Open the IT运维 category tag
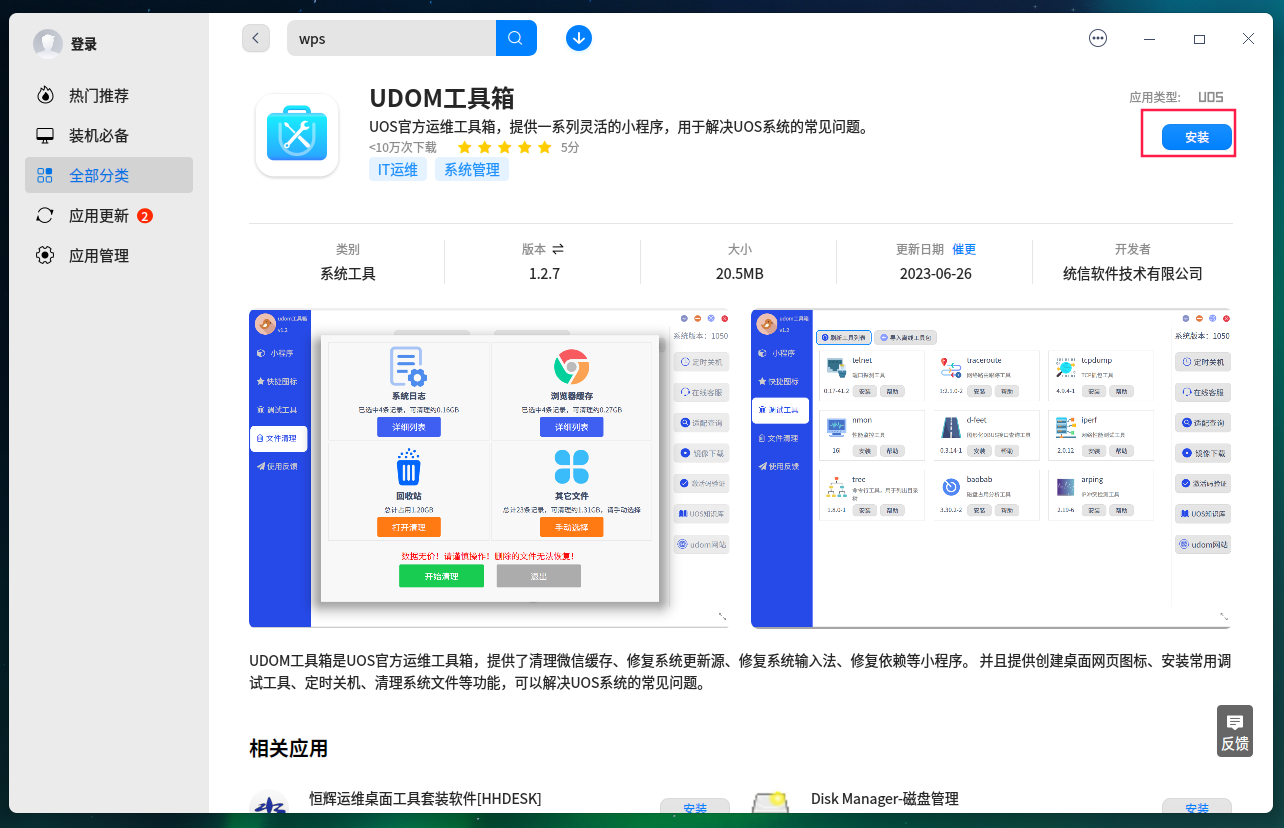Viewport: 1284px width, 828px height. [x=397, y=169]
